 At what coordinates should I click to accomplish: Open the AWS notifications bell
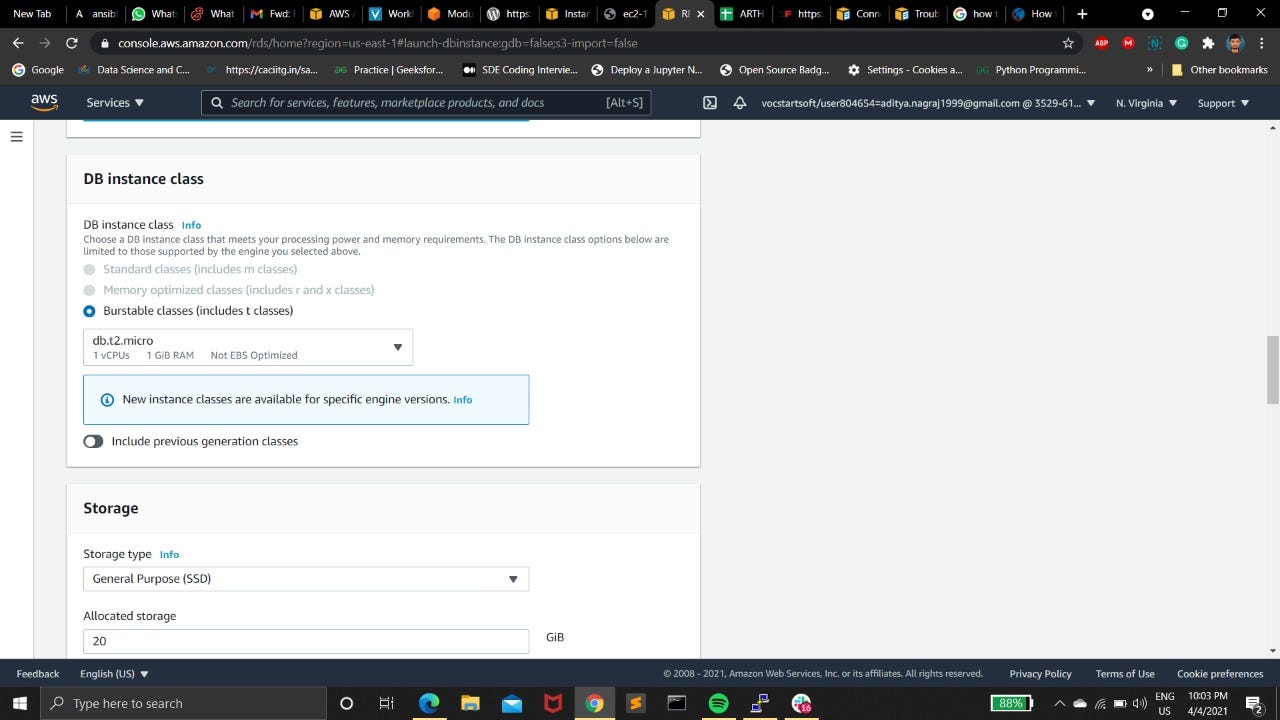click(x=740, y=103)
